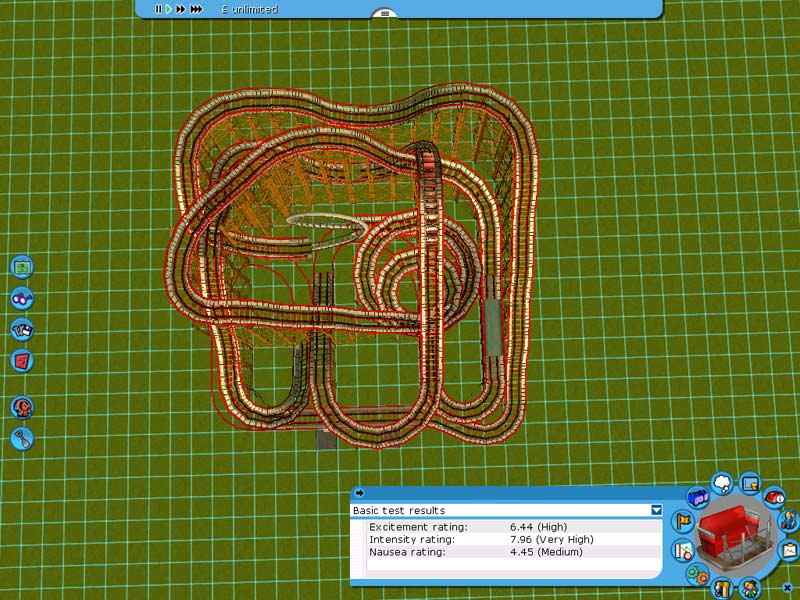
Task: Close the ride info panel
Action: point(787,588)
